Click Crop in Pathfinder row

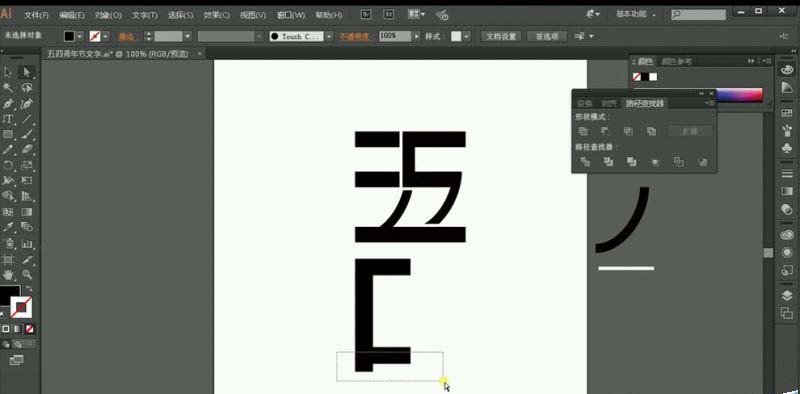[656, 162]
